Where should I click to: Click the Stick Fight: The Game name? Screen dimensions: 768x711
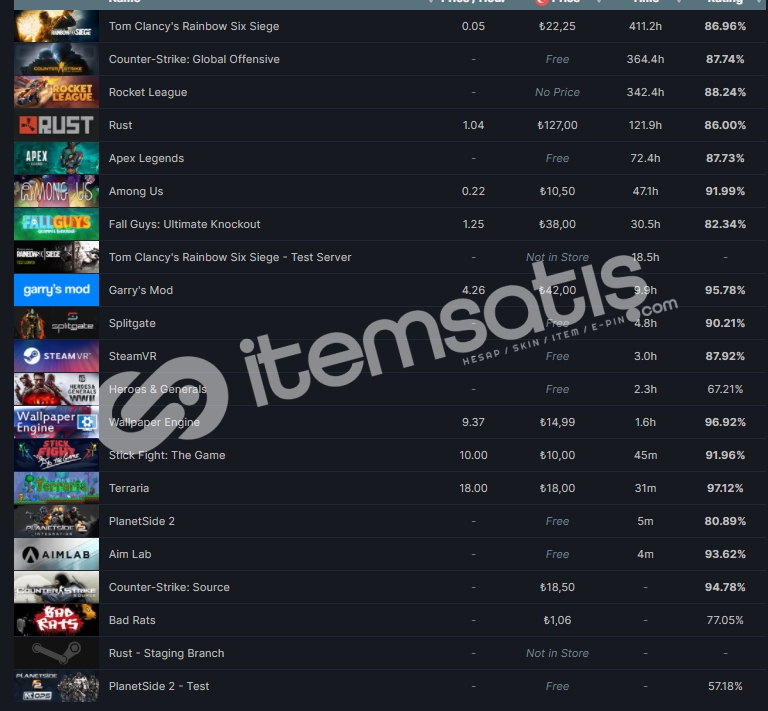pyautogui.click(x=167, y=455)
